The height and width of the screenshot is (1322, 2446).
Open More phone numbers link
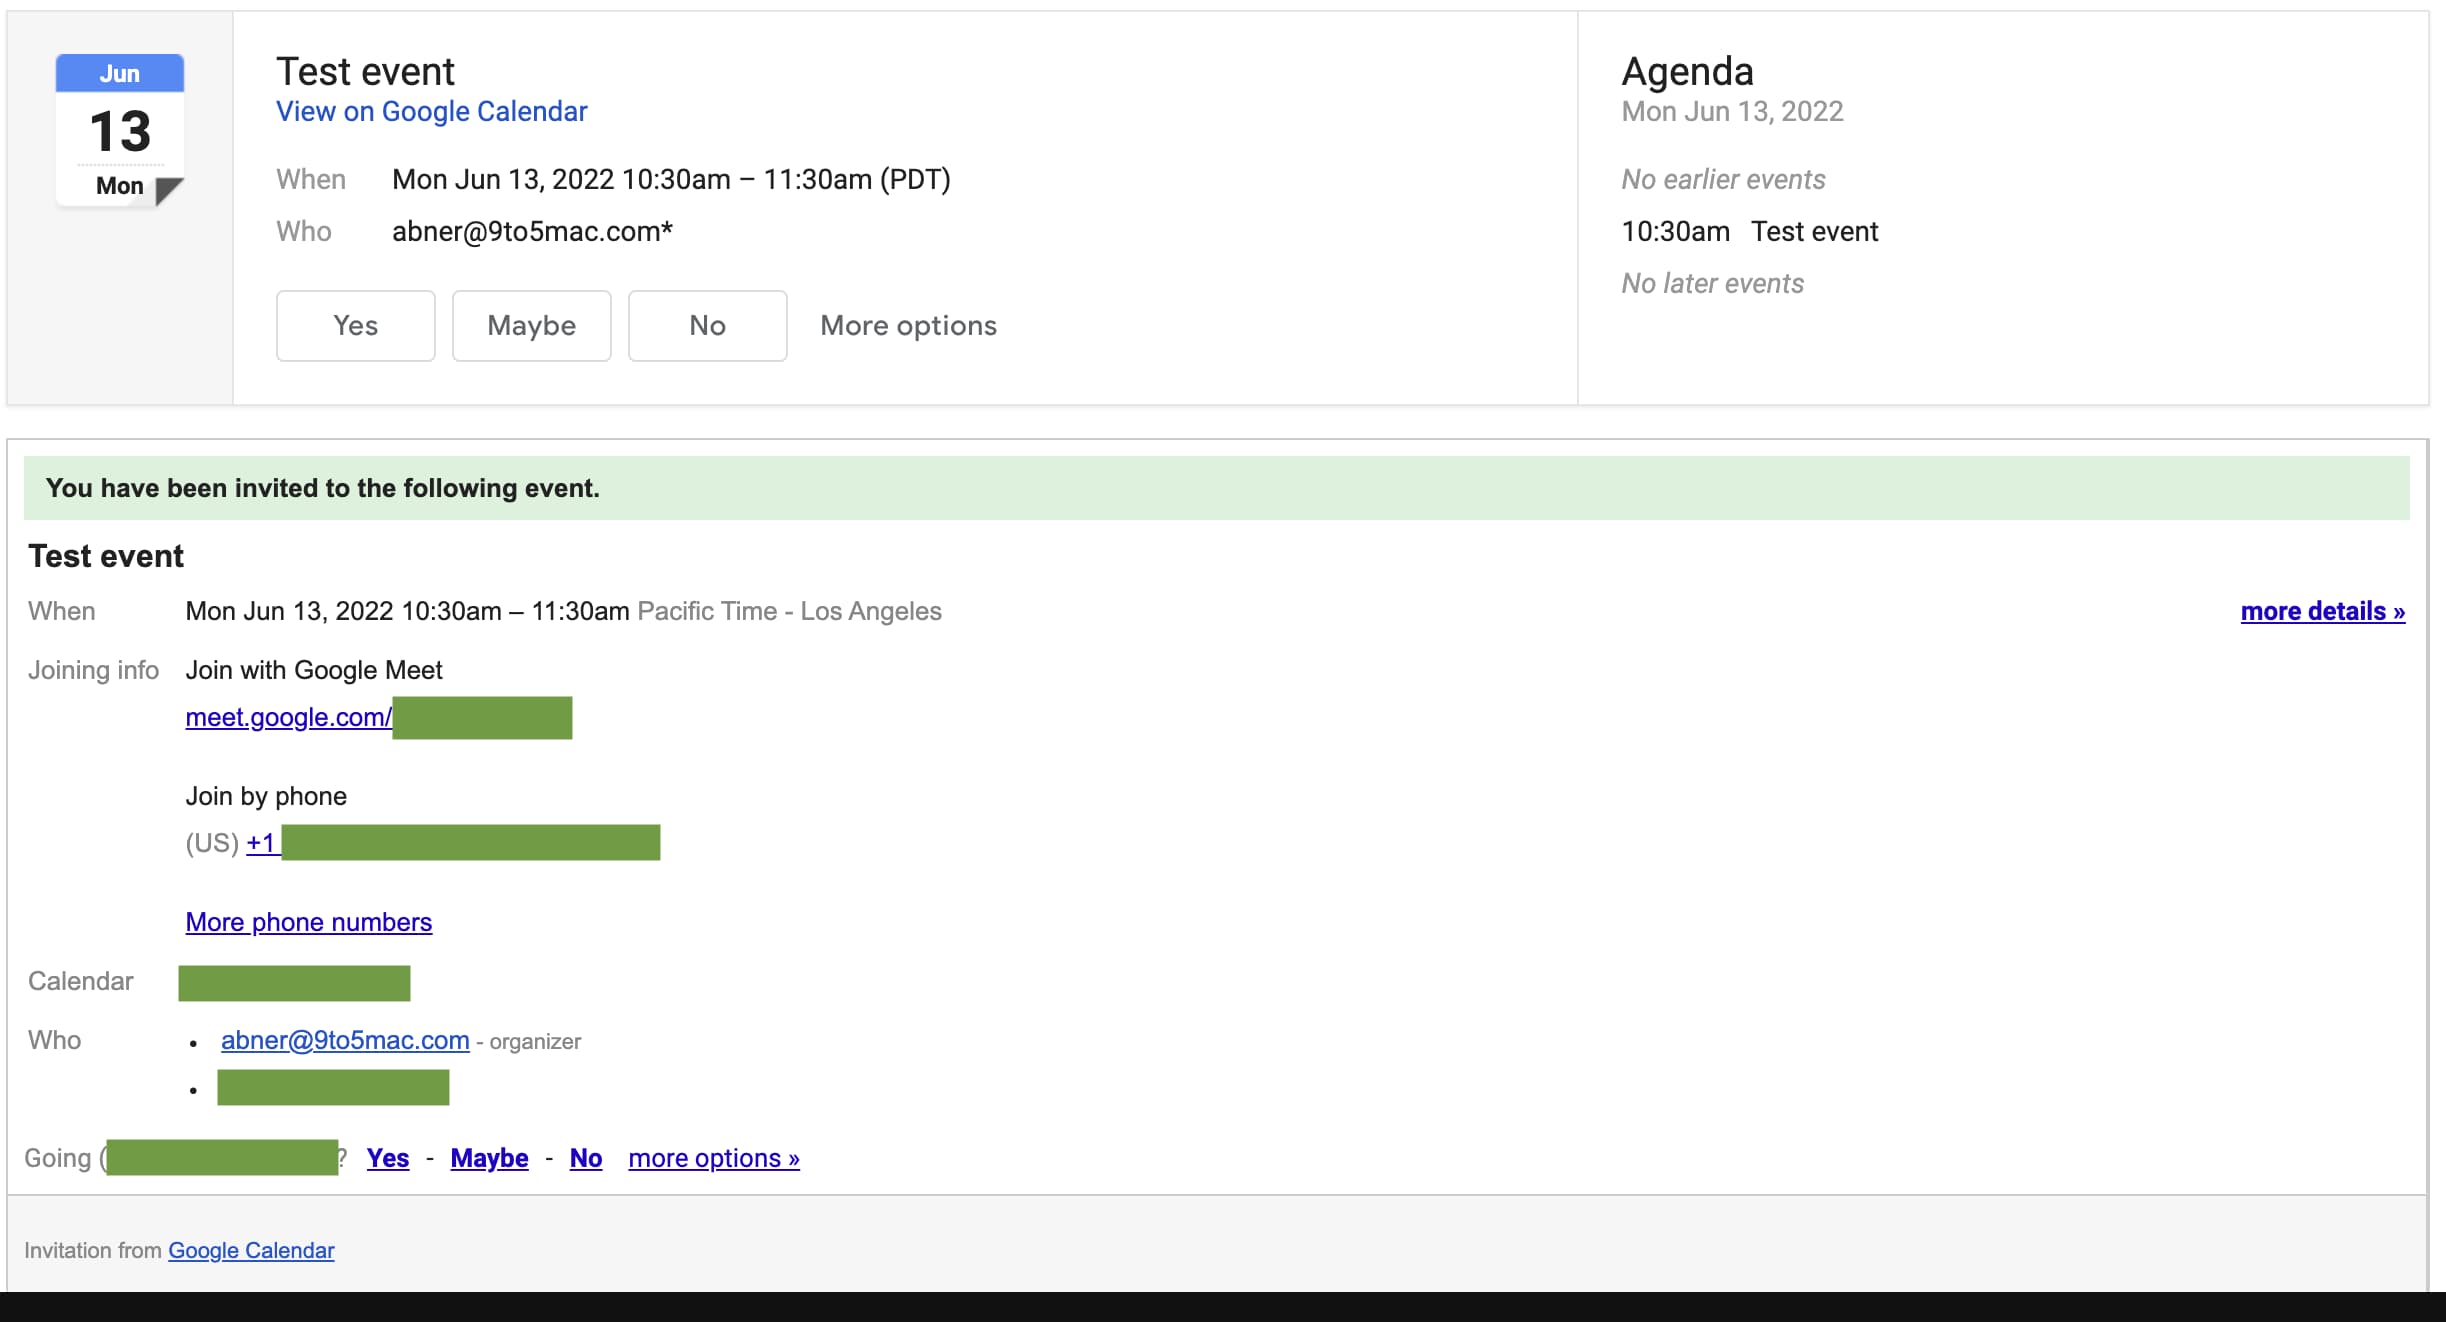click(308, 922)
